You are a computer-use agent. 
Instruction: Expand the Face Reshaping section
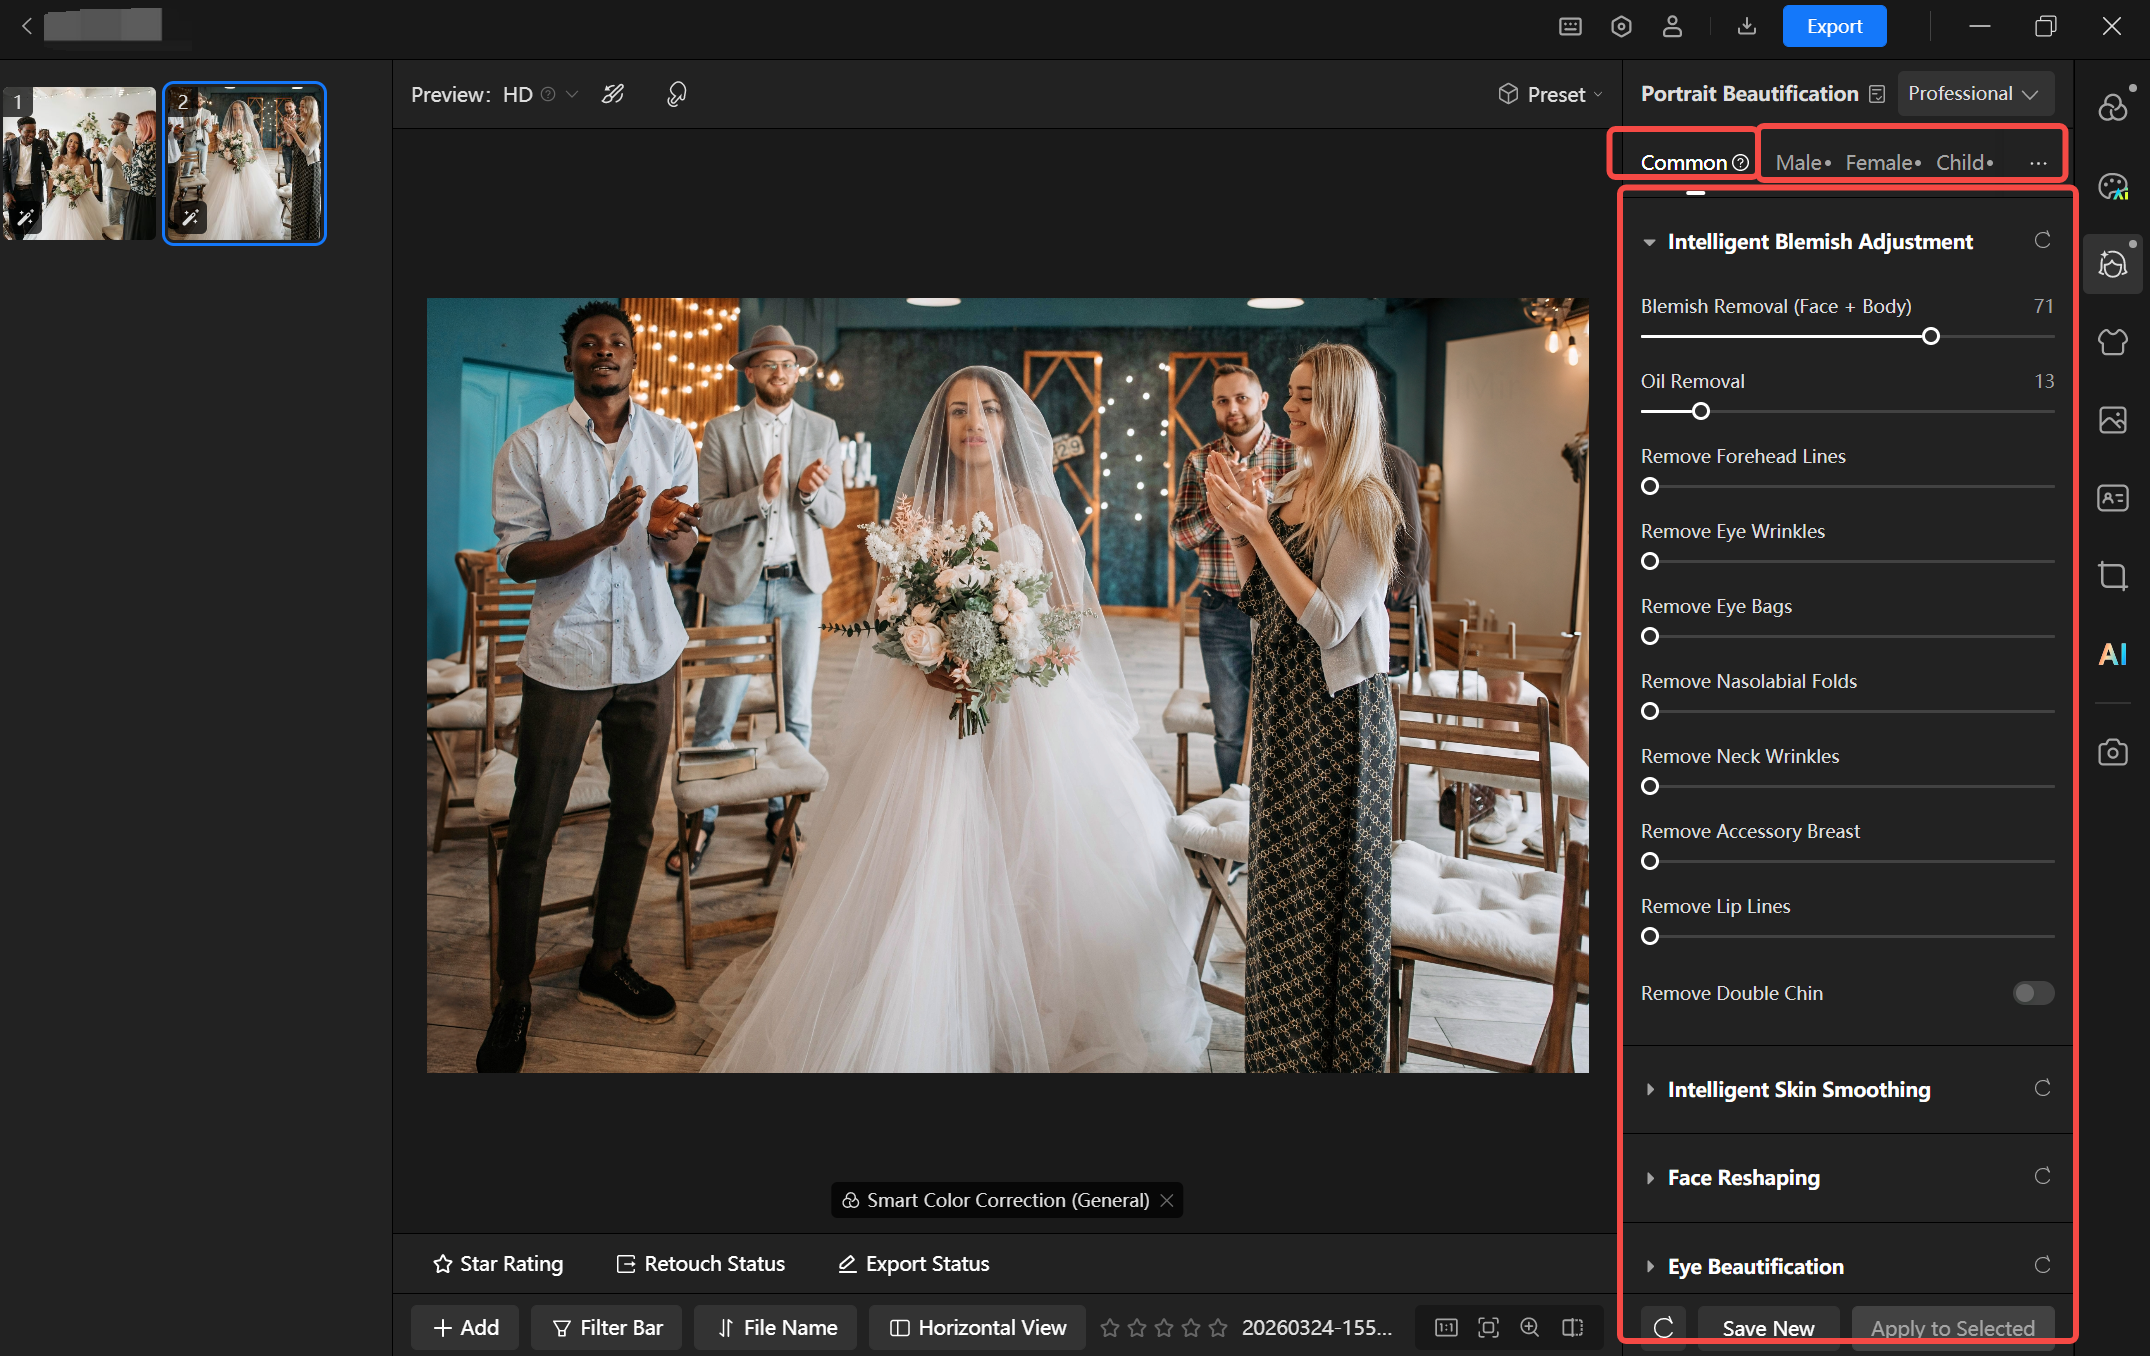[x=1743, y=1177]
